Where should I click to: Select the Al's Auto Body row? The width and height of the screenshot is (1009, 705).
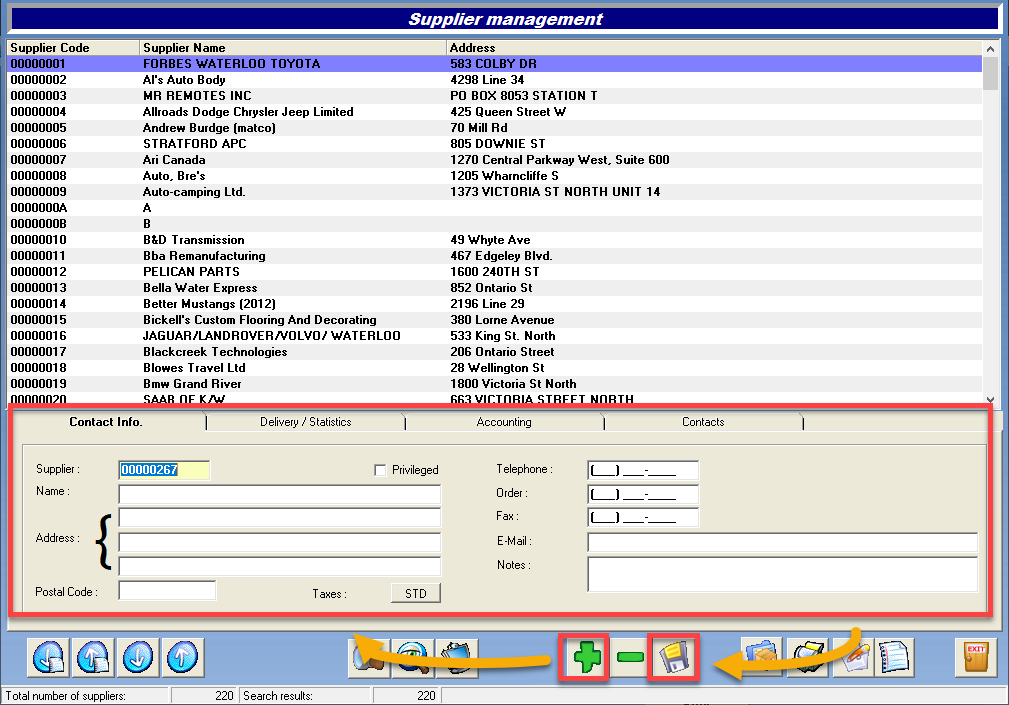pyautogui.click(x=494, y=80)
